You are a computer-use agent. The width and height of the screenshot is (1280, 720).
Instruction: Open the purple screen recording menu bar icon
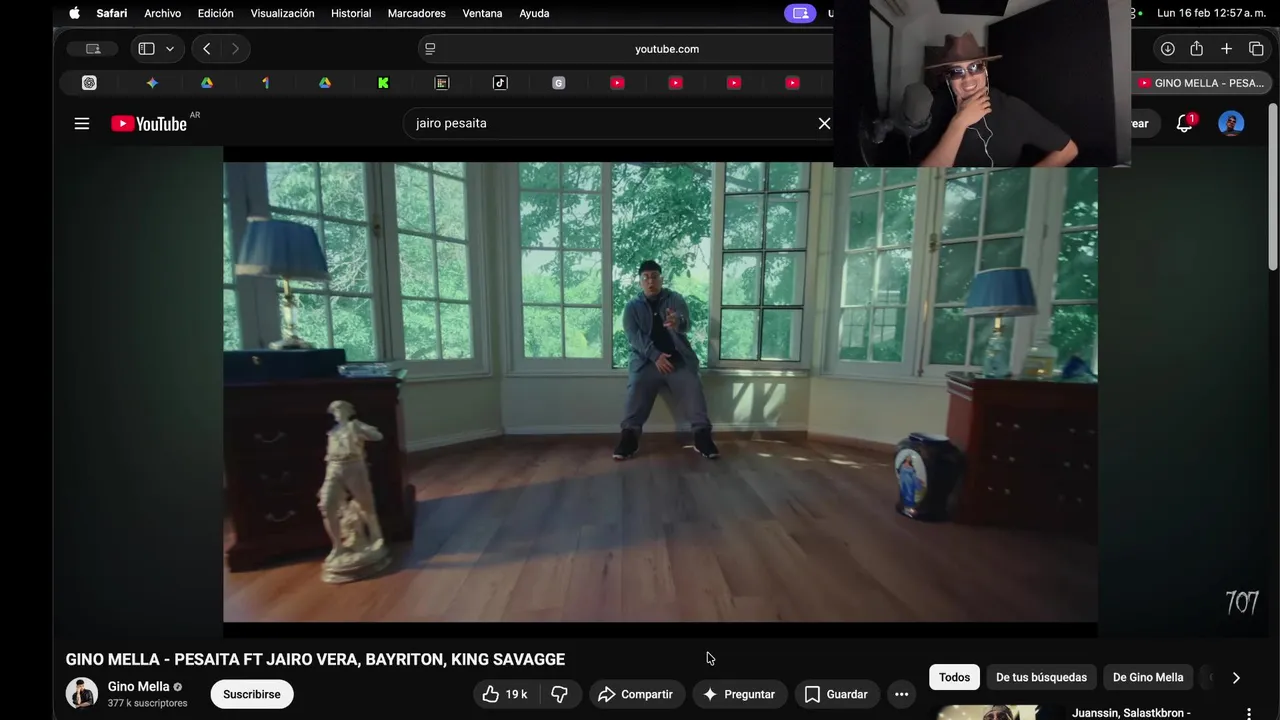pos(799,13)
